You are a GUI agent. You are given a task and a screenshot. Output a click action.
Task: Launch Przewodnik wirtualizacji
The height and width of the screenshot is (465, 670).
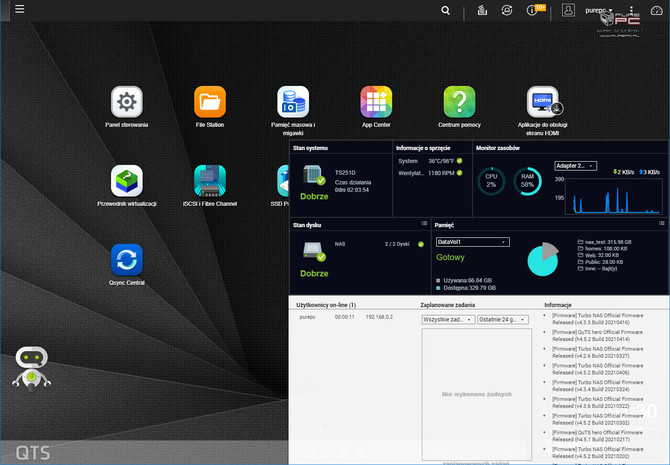126,181
